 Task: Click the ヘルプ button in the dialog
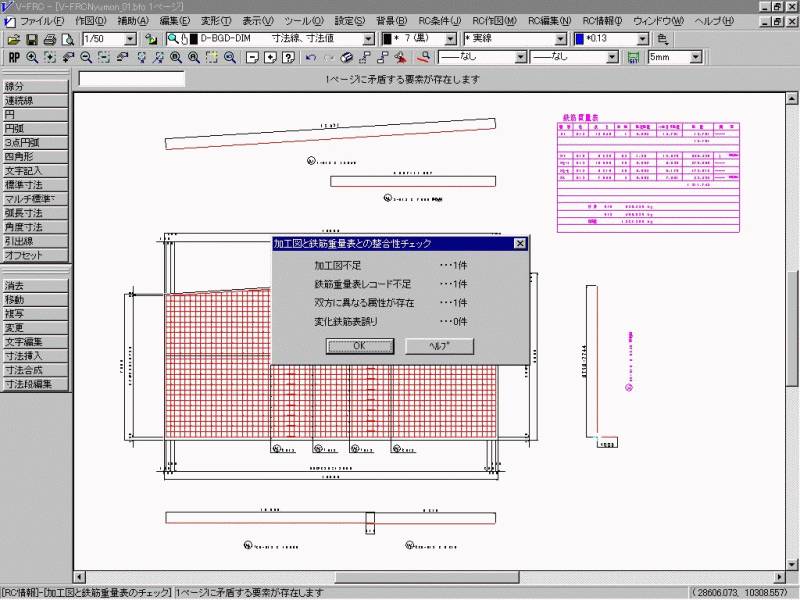coord(439,346)
